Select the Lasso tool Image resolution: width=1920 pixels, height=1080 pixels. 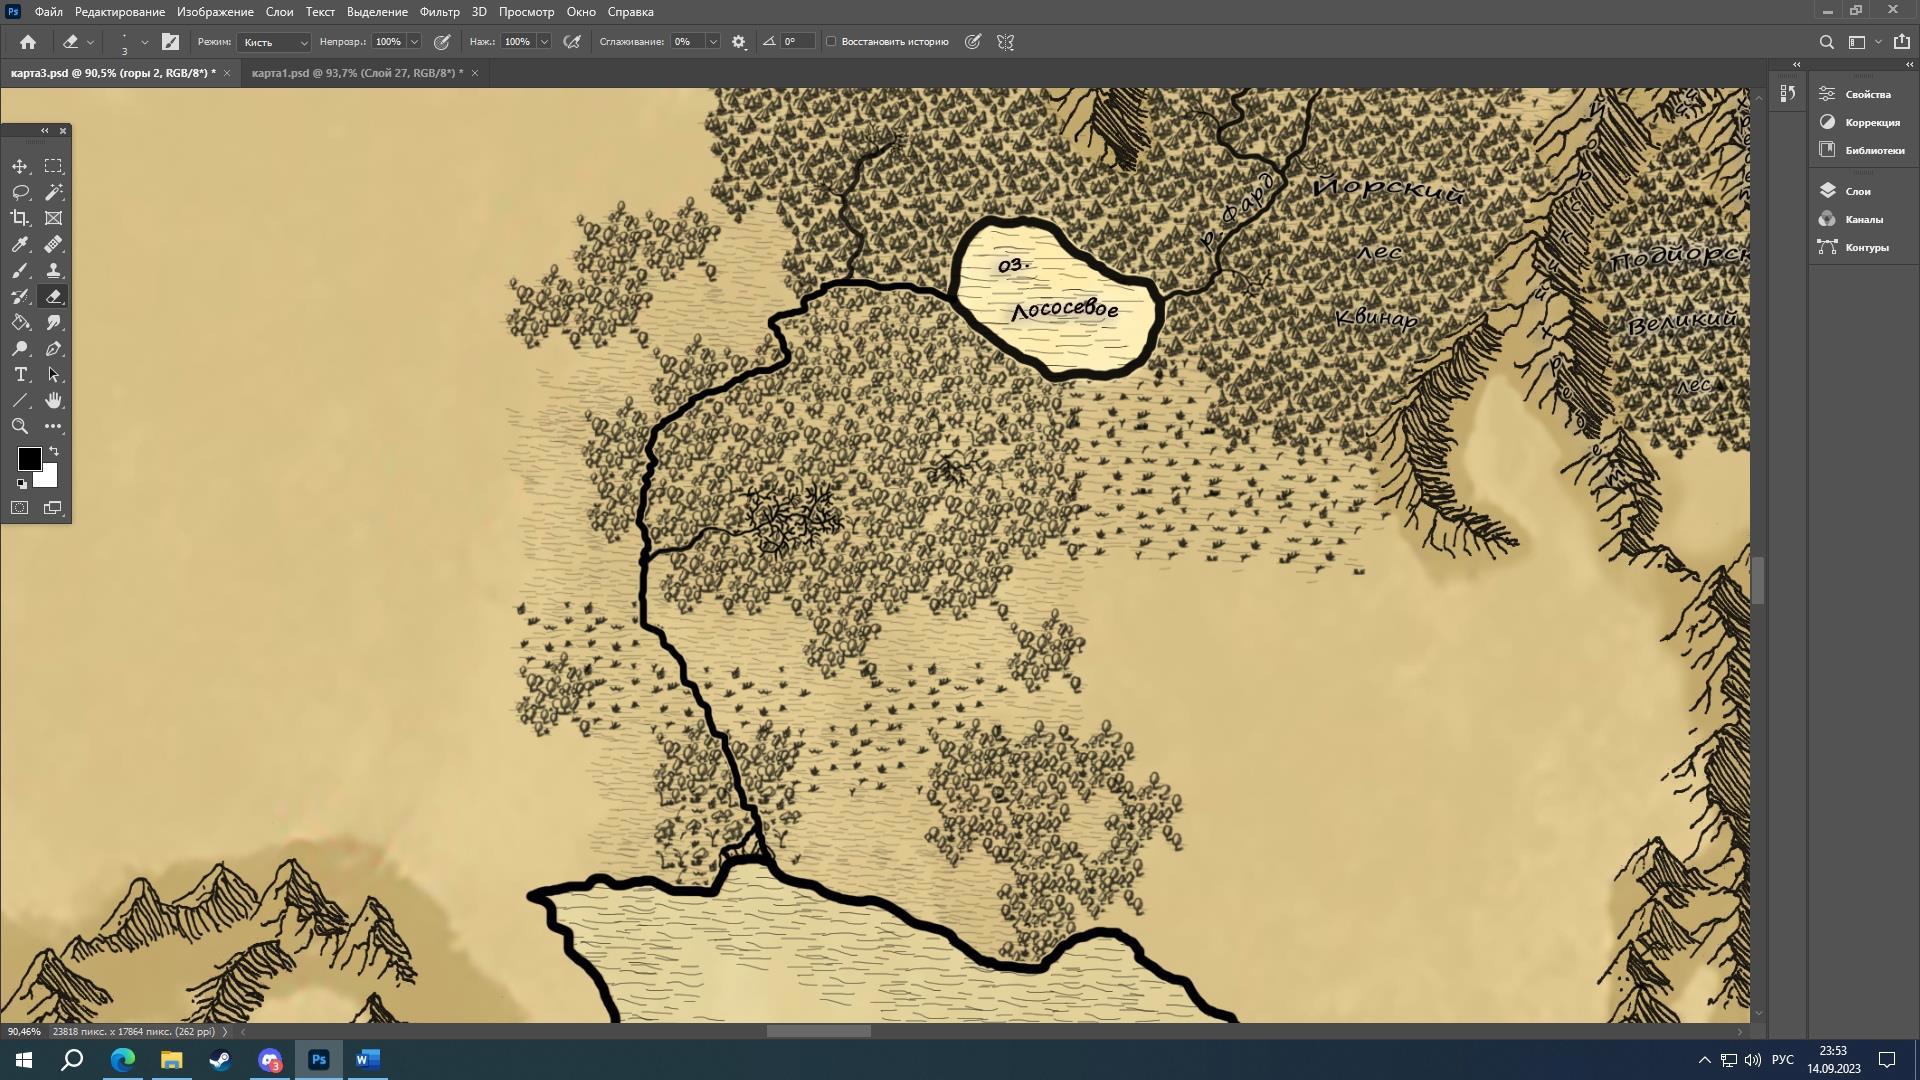point(20,192)
